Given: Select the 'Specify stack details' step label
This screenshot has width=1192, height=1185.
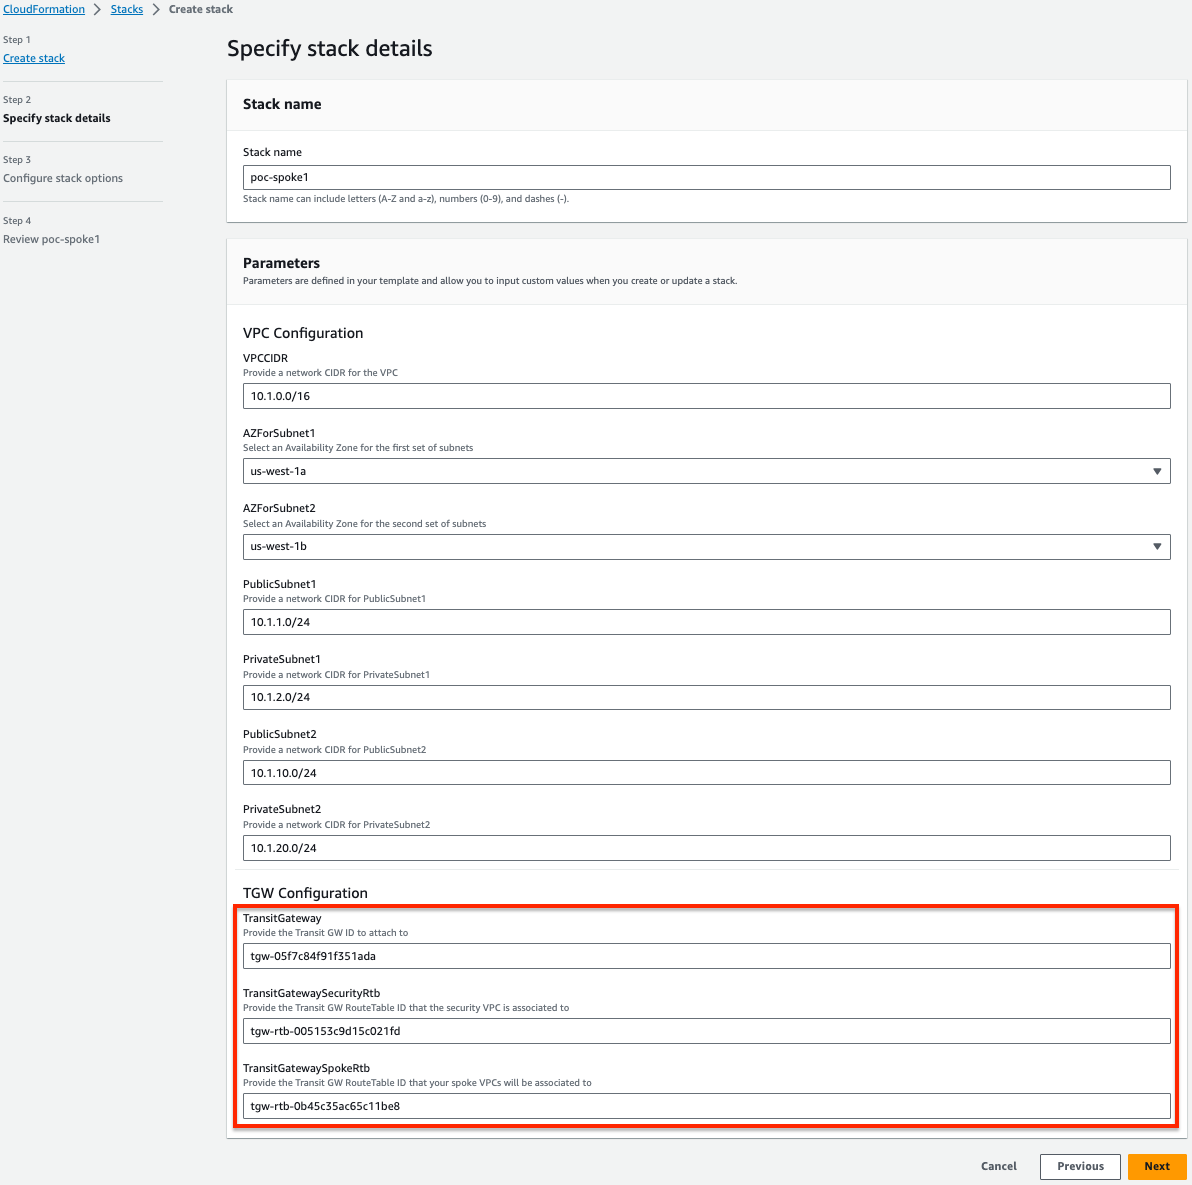Looking at the screenshot, I should click(x=57, y=119).
